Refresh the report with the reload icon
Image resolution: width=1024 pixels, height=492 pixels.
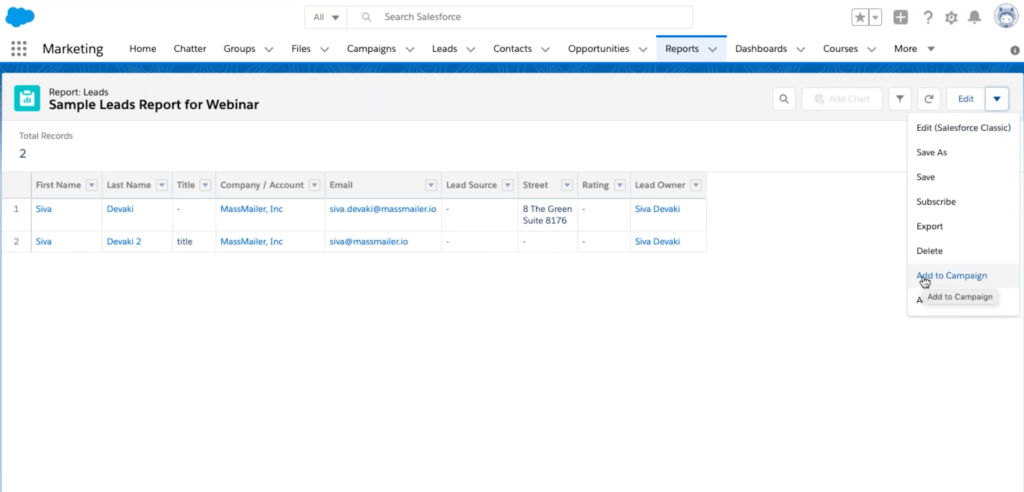tap(929, 99)
